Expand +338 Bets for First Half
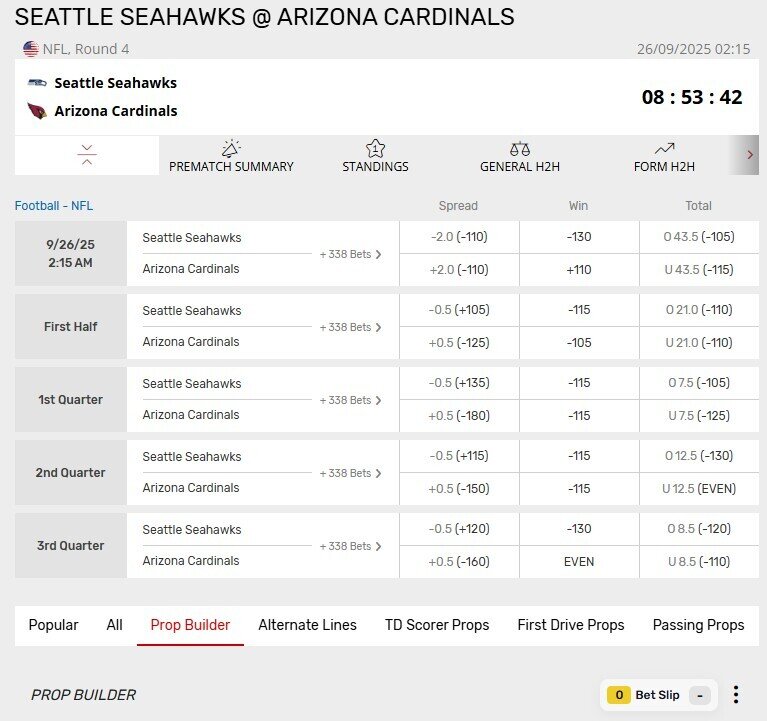 click(351, 327)
